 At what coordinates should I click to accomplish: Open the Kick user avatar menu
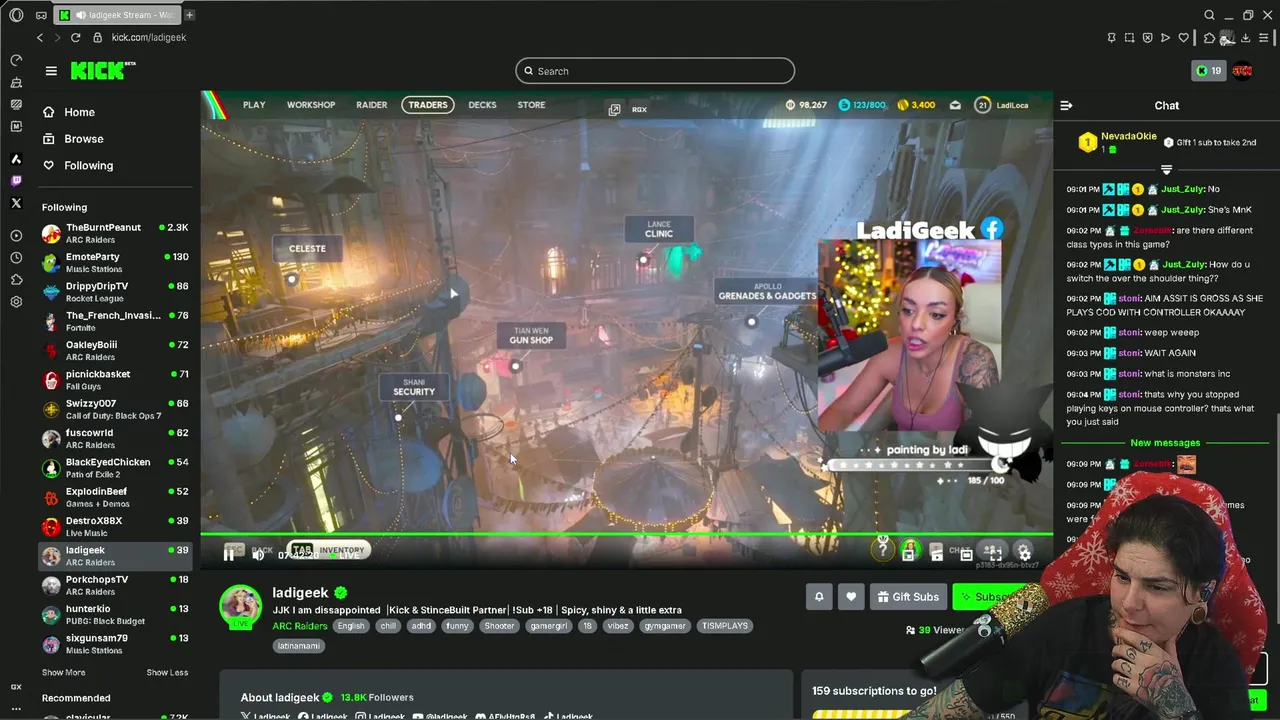tap(1242, 71)
